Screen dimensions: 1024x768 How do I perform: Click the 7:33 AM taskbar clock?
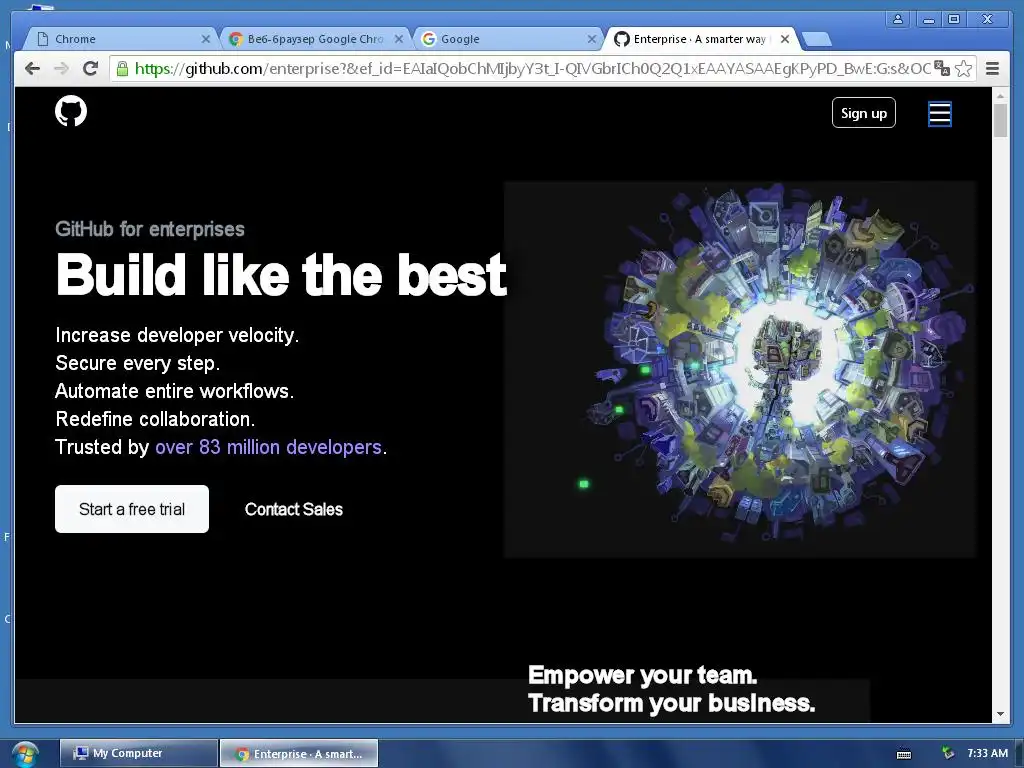987,753
